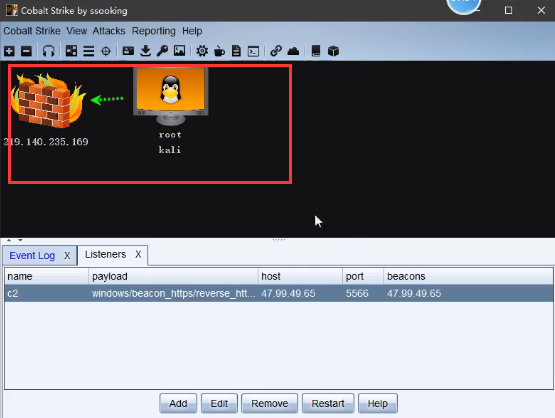Image resolution: width=555 pixels, height=418 pixels.
Task: Switch to the session table list icon
Action: 88,51
